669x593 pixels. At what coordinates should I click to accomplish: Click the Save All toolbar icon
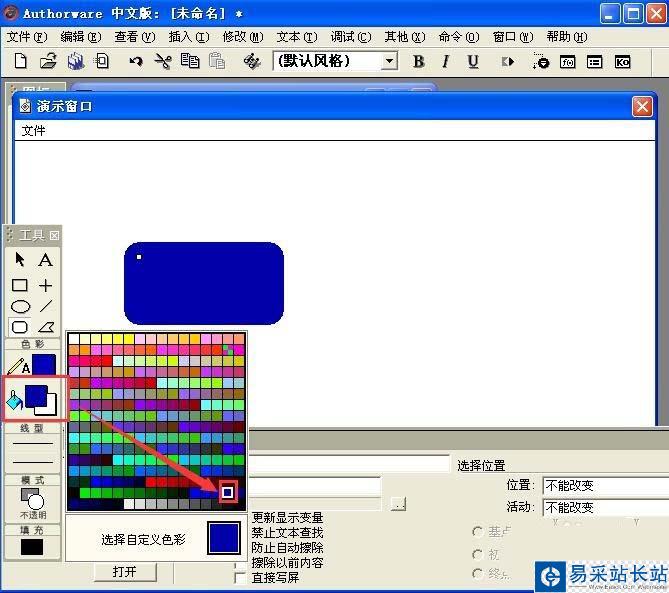pyautogui.click(x=75, y=61)
